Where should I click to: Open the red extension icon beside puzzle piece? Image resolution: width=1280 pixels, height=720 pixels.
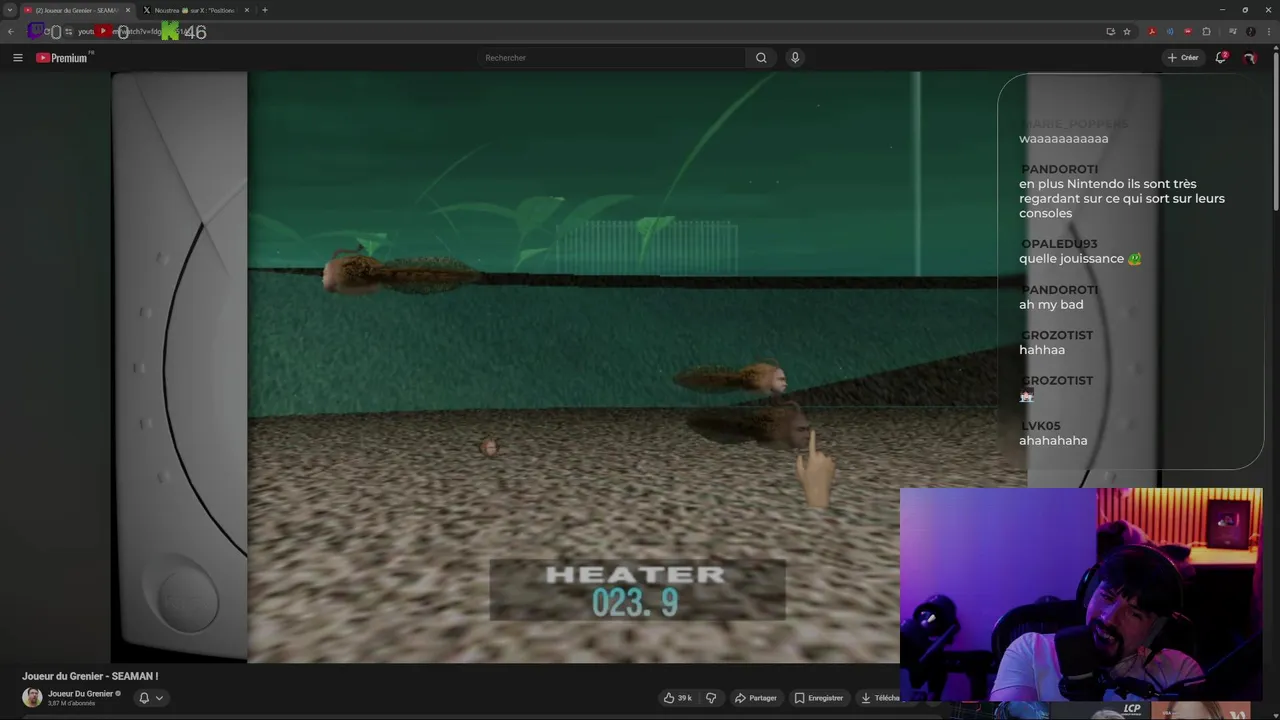(1188, 32)
